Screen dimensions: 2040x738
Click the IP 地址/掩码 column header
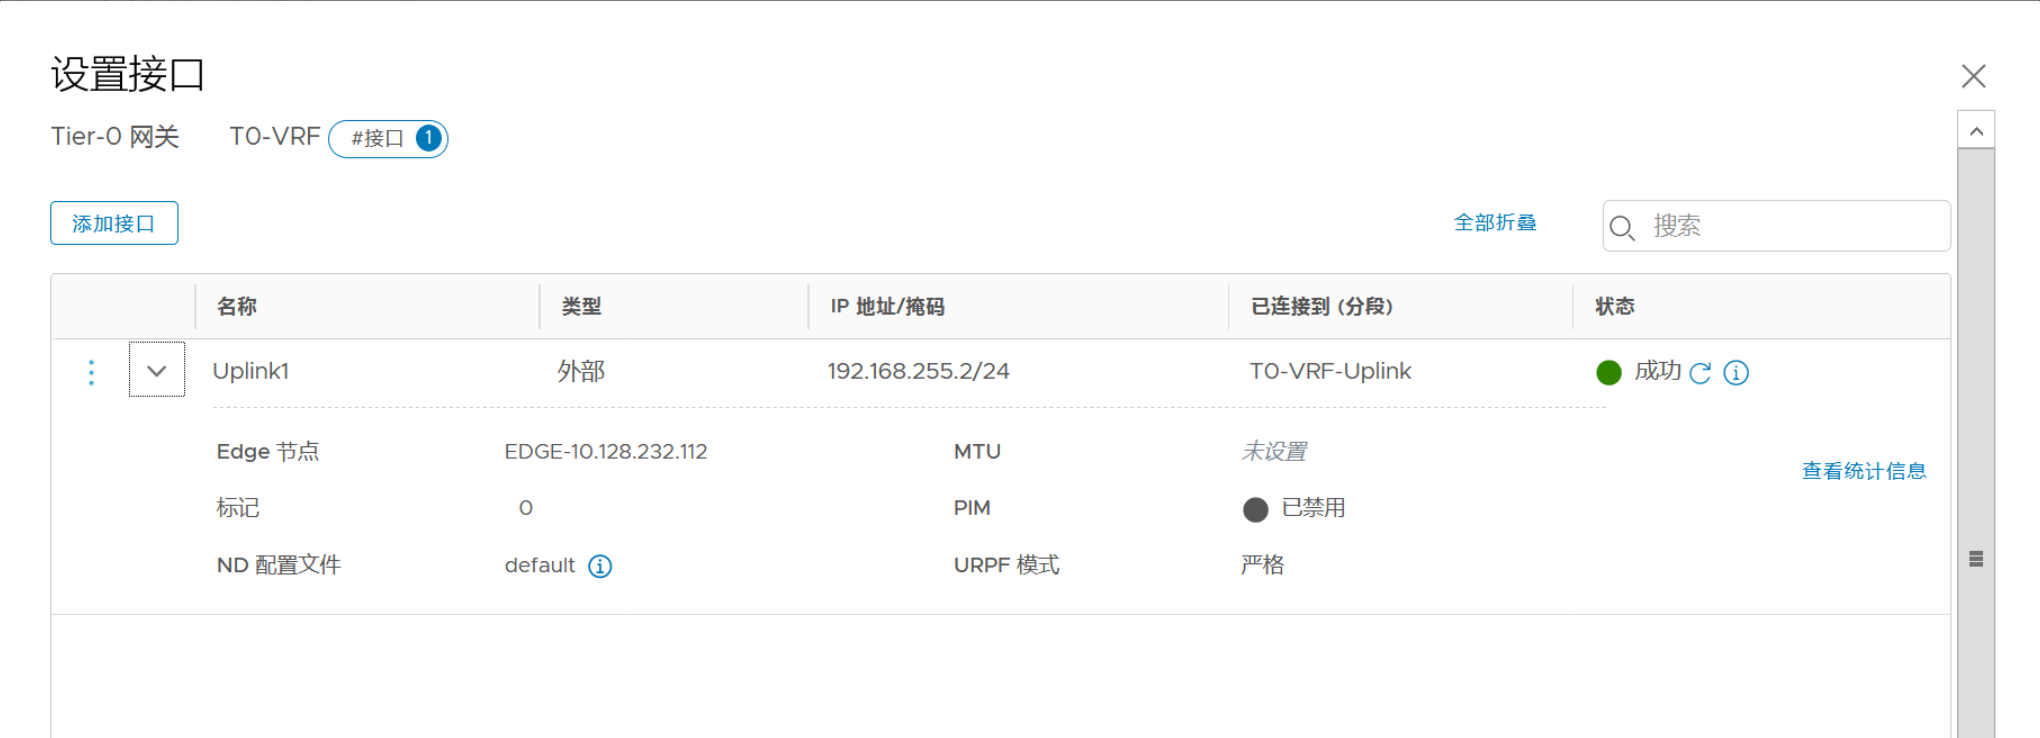887,307
